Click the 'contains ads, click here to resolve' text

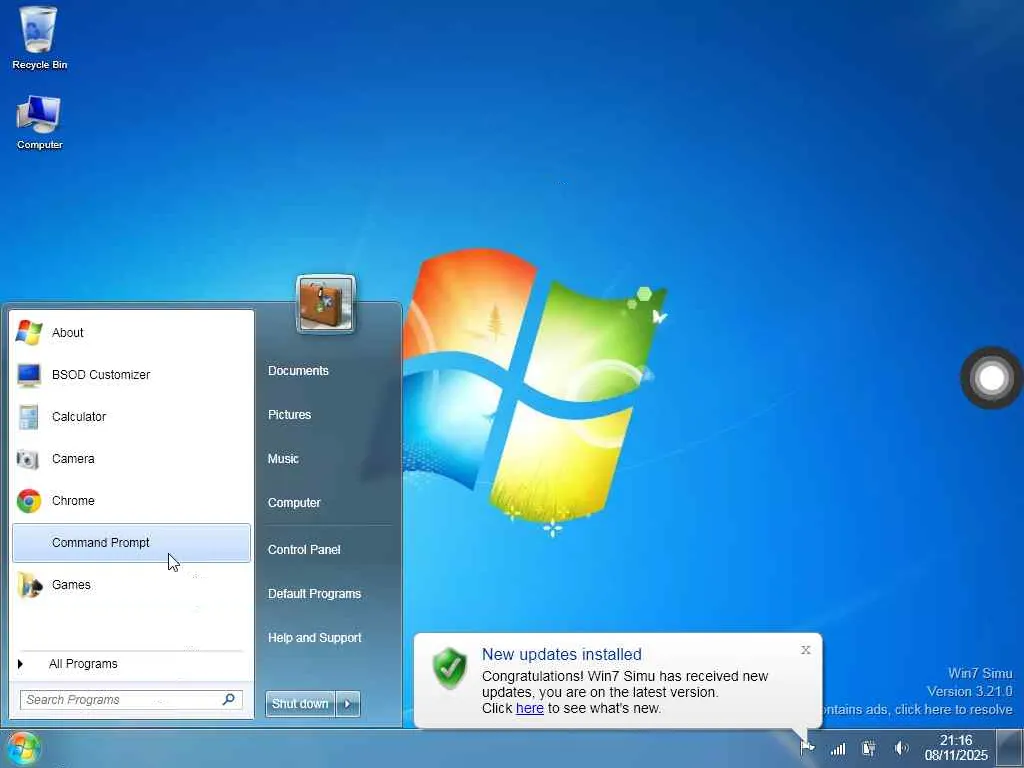tap(918, 710)
